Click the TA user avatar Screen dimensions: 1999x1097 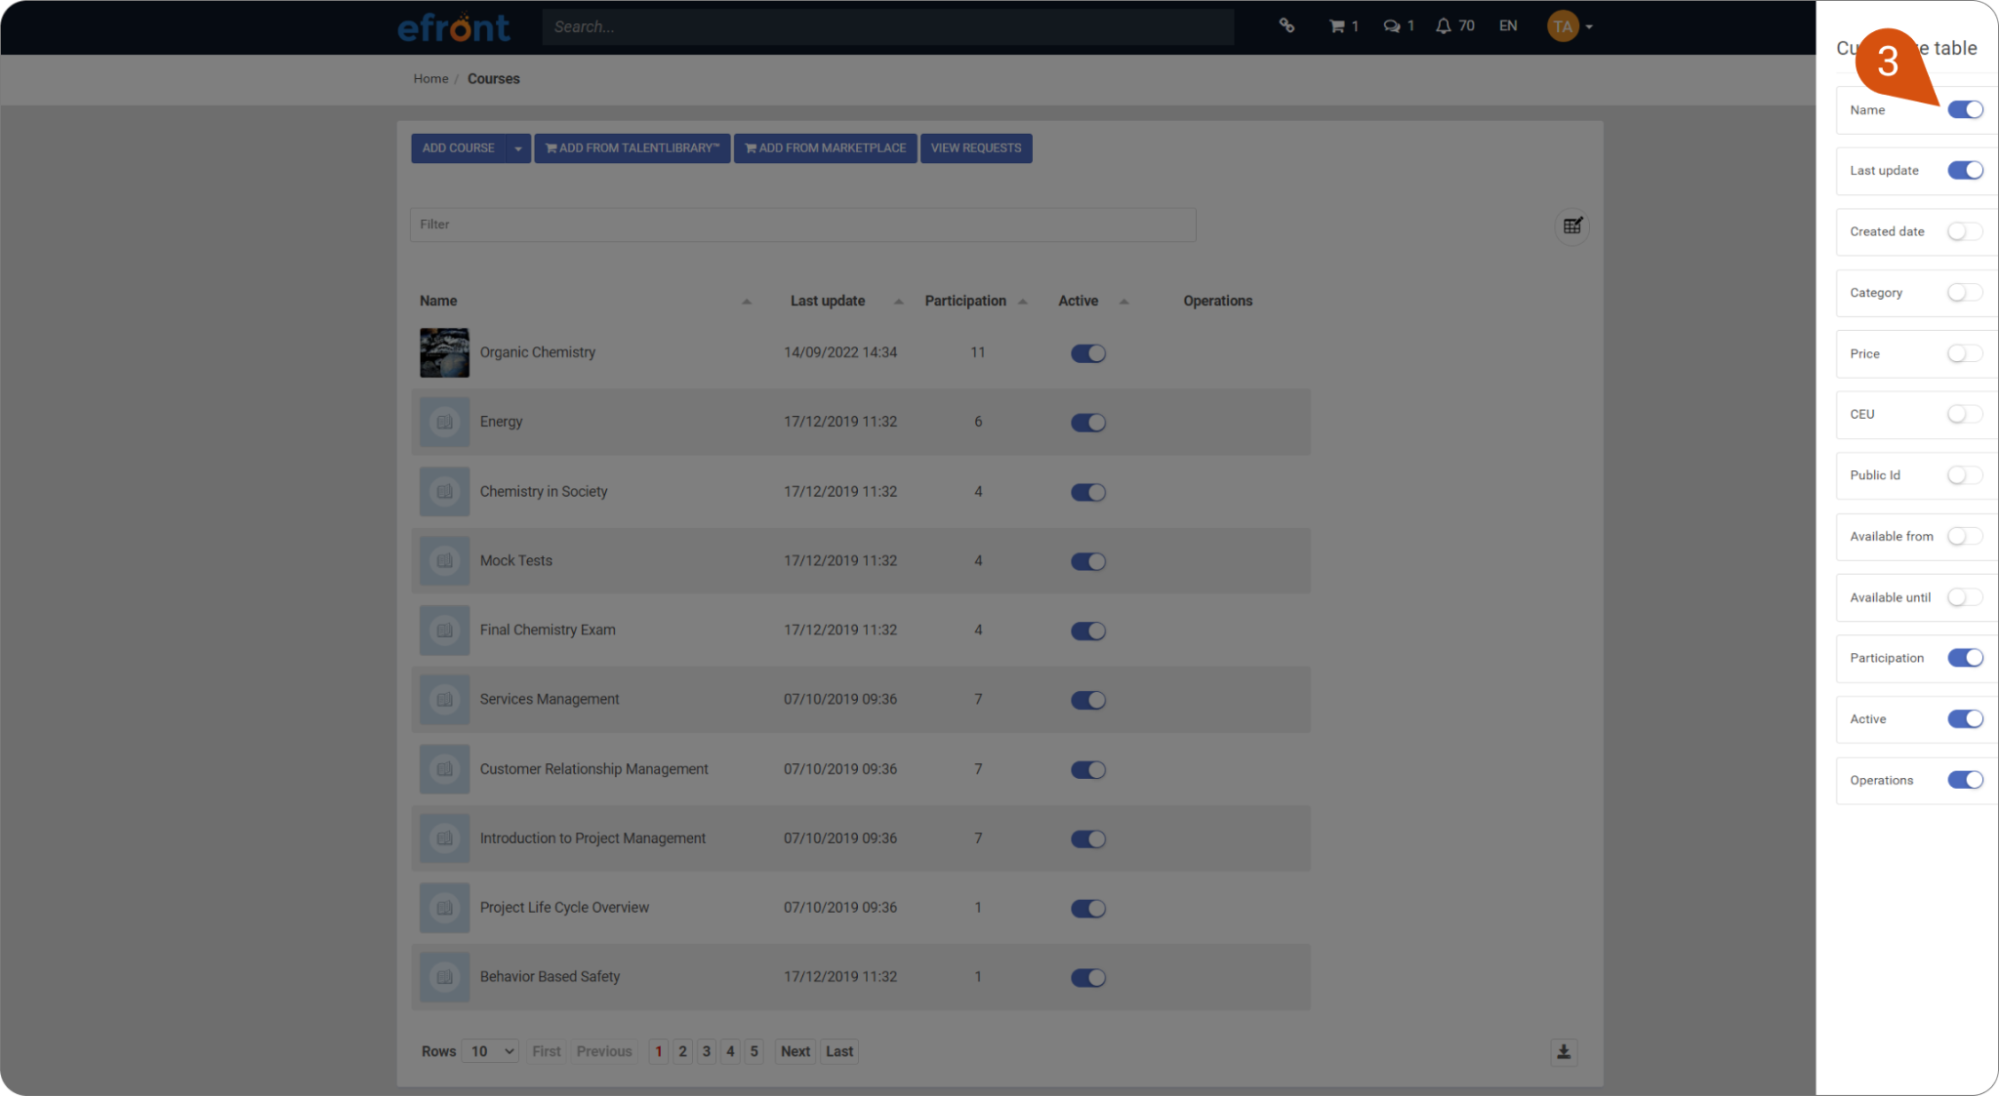point(1563,26)
